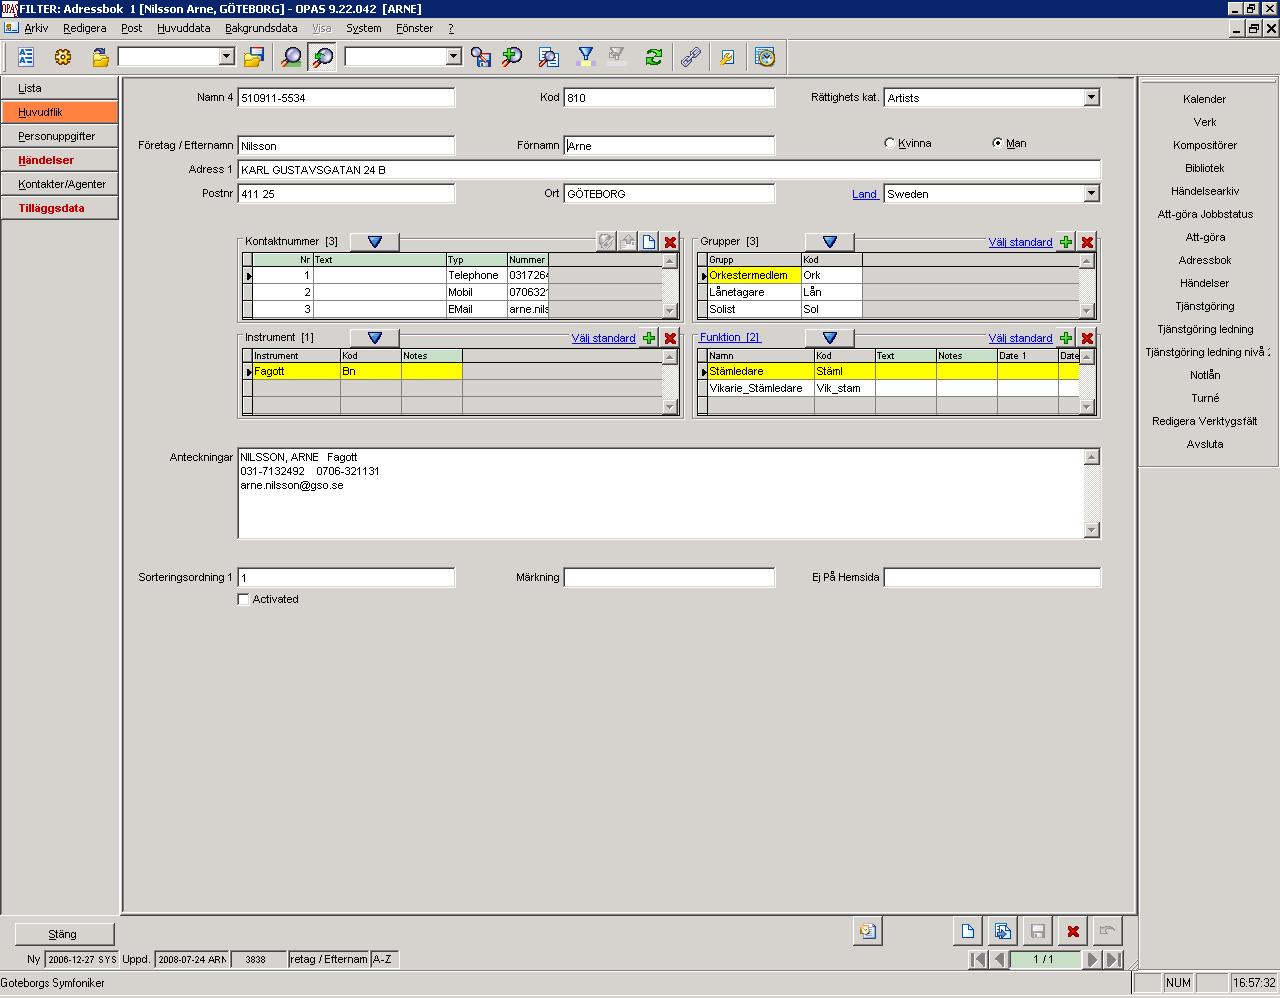
Task: Click Välj standard link in Funktion
Action: tap(1020, 338)
